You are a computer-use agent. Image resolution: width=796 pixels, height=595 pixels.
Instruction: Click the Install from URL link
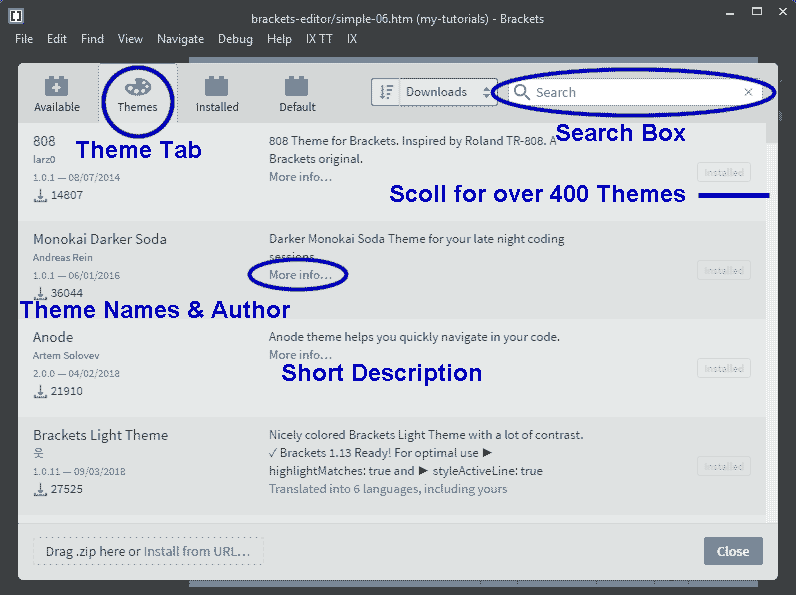coord(197,551)
